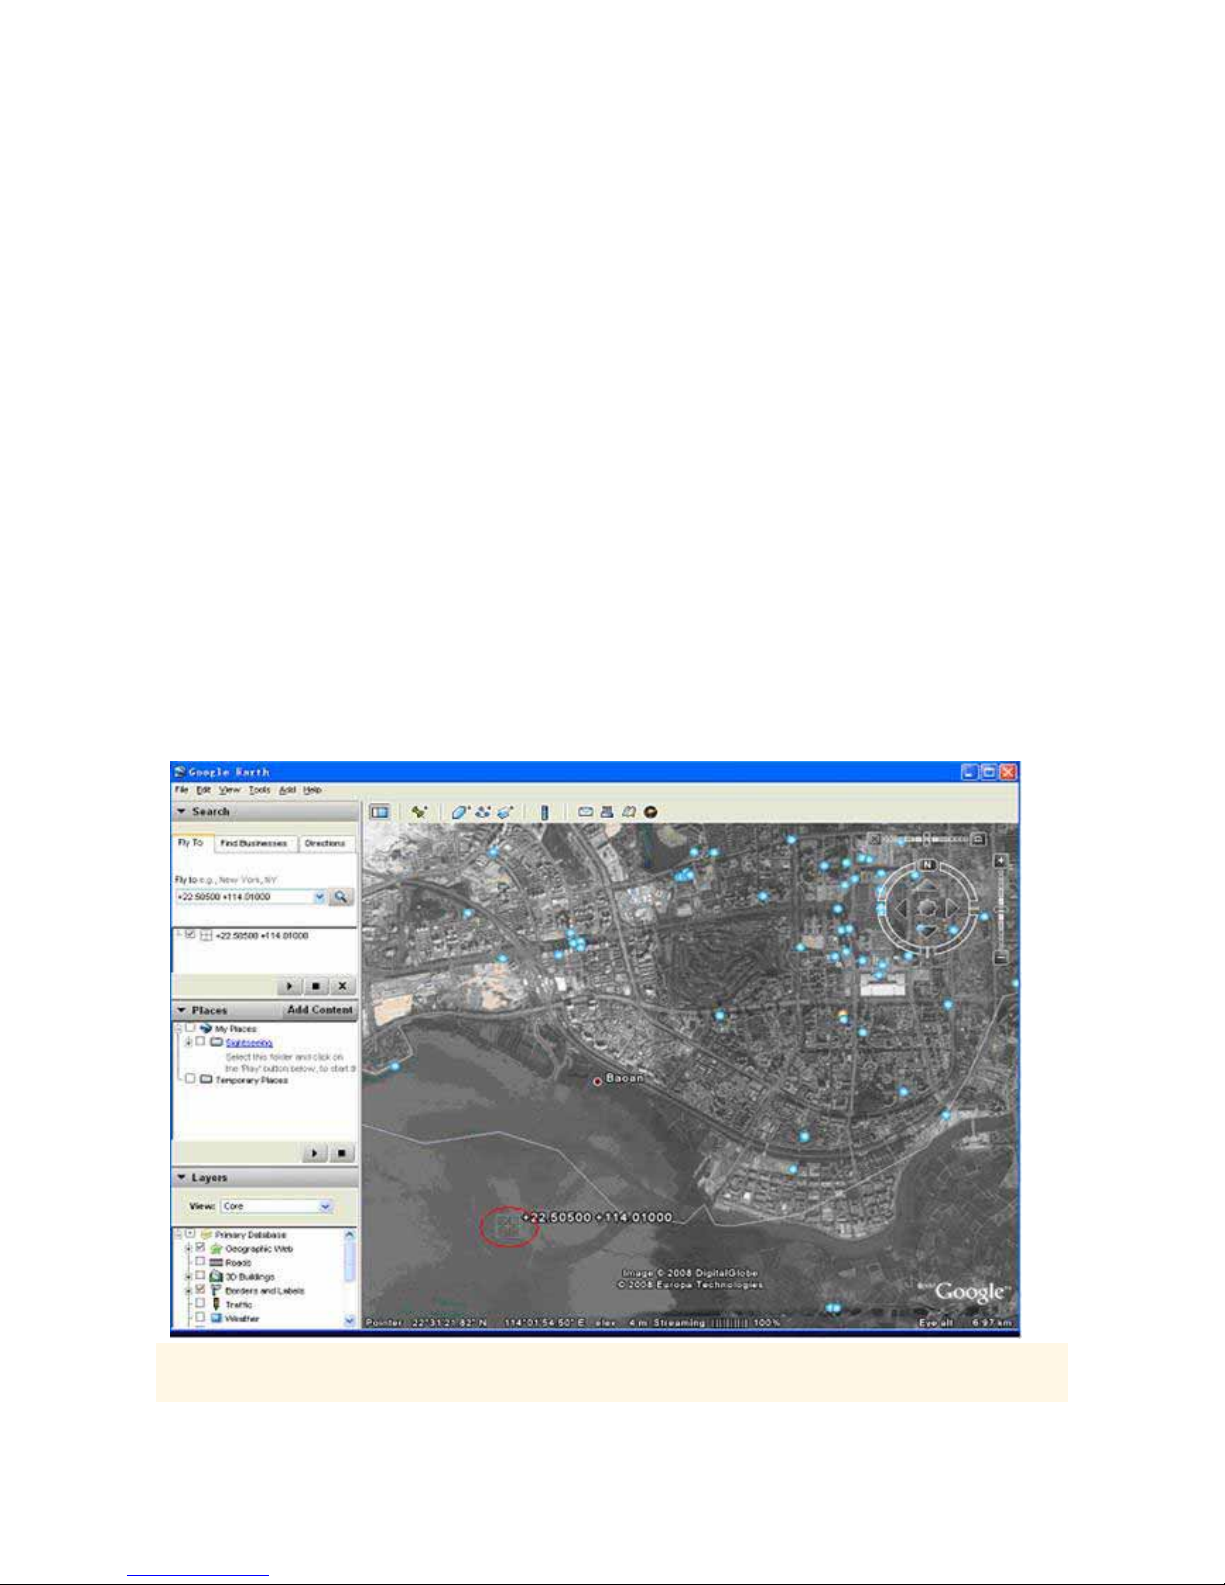Click the compass center move joystick
This screenshot has width=1225, height=1585.
coord(927,908)
